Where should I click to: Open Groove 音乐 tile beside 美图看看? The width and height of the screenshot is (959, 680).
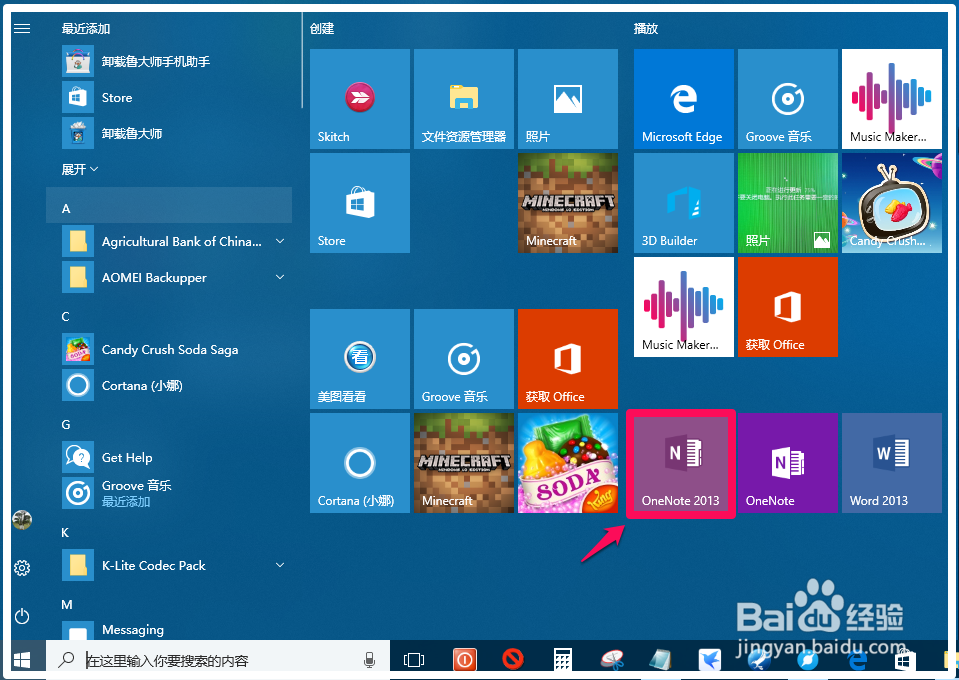pyautogui.click(x=464, y=358)
